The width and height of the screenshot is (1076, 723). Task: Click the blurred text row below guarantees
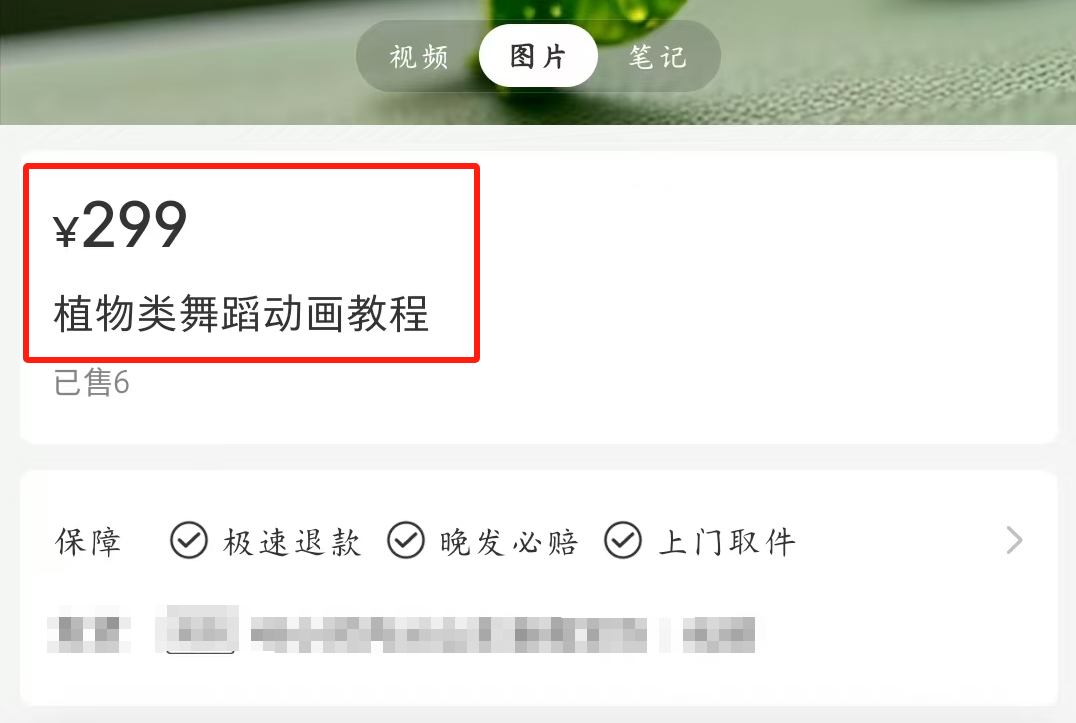coord(401,630)
